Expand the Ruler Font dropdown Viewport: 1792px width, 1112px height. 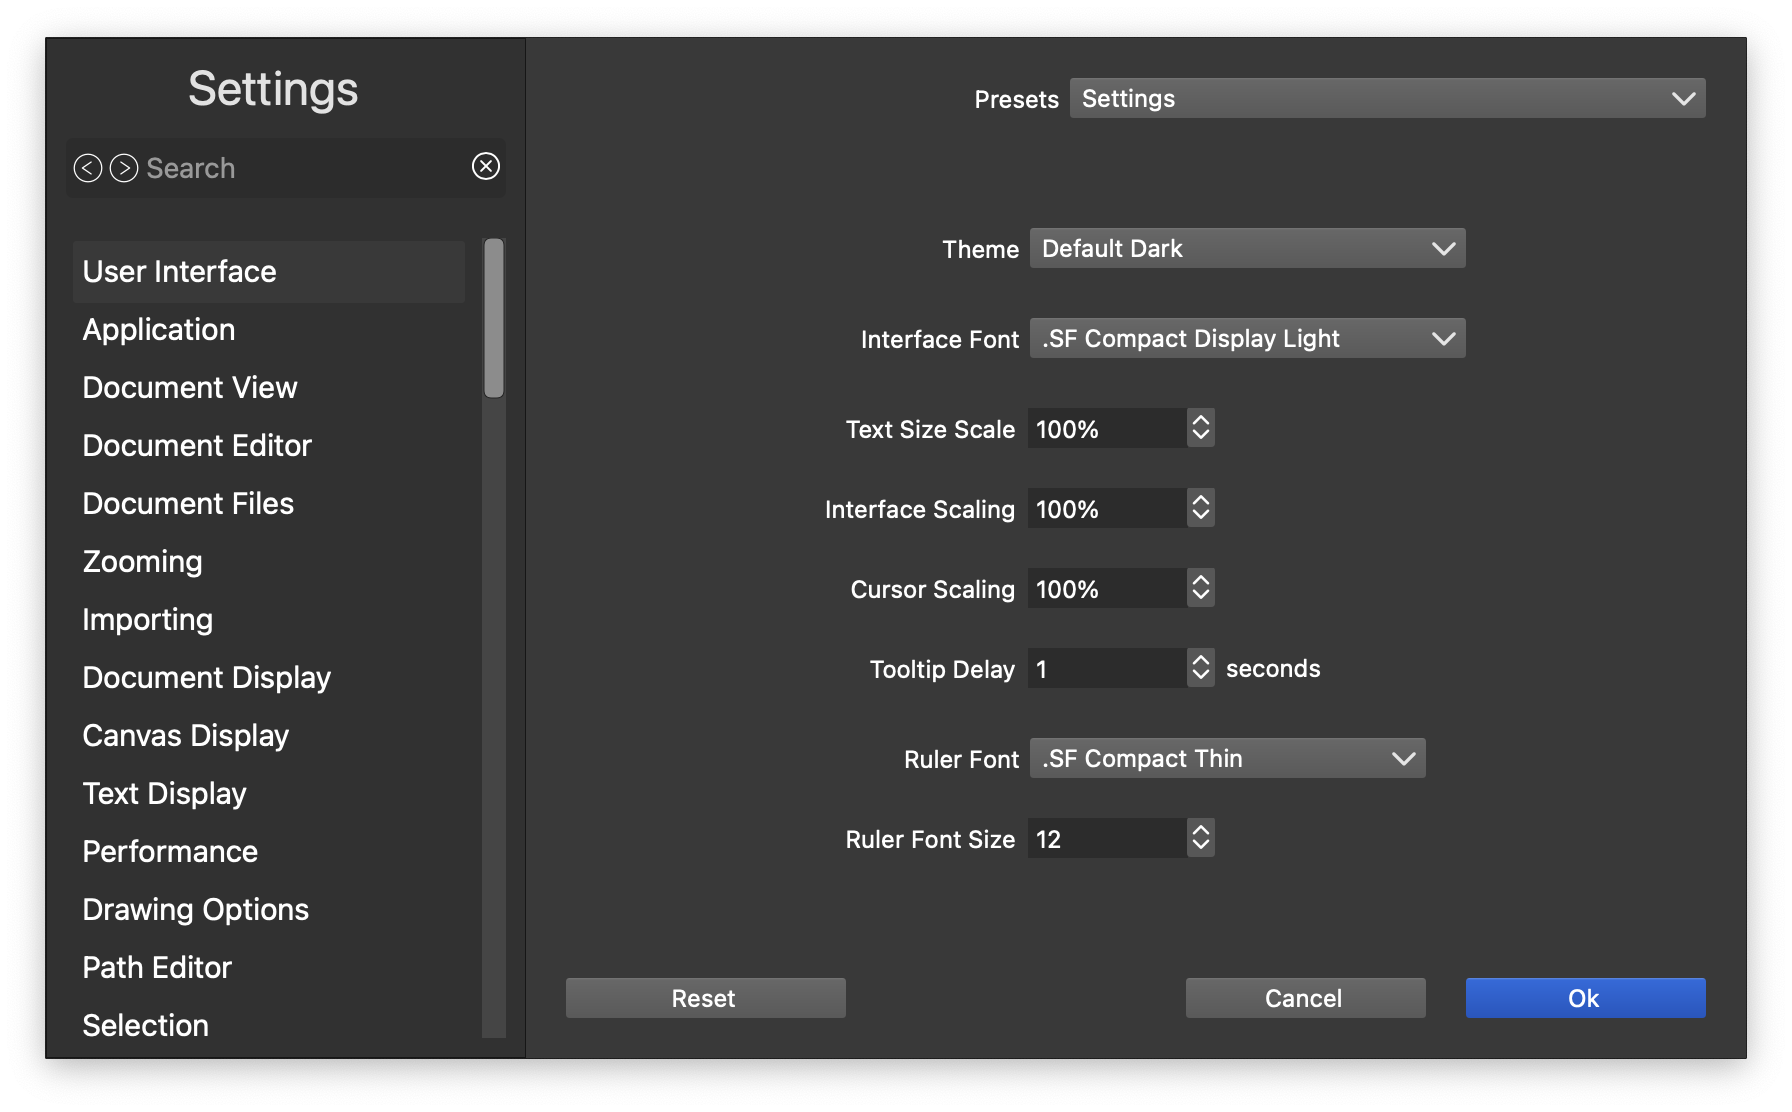(x=1227, y=758)
